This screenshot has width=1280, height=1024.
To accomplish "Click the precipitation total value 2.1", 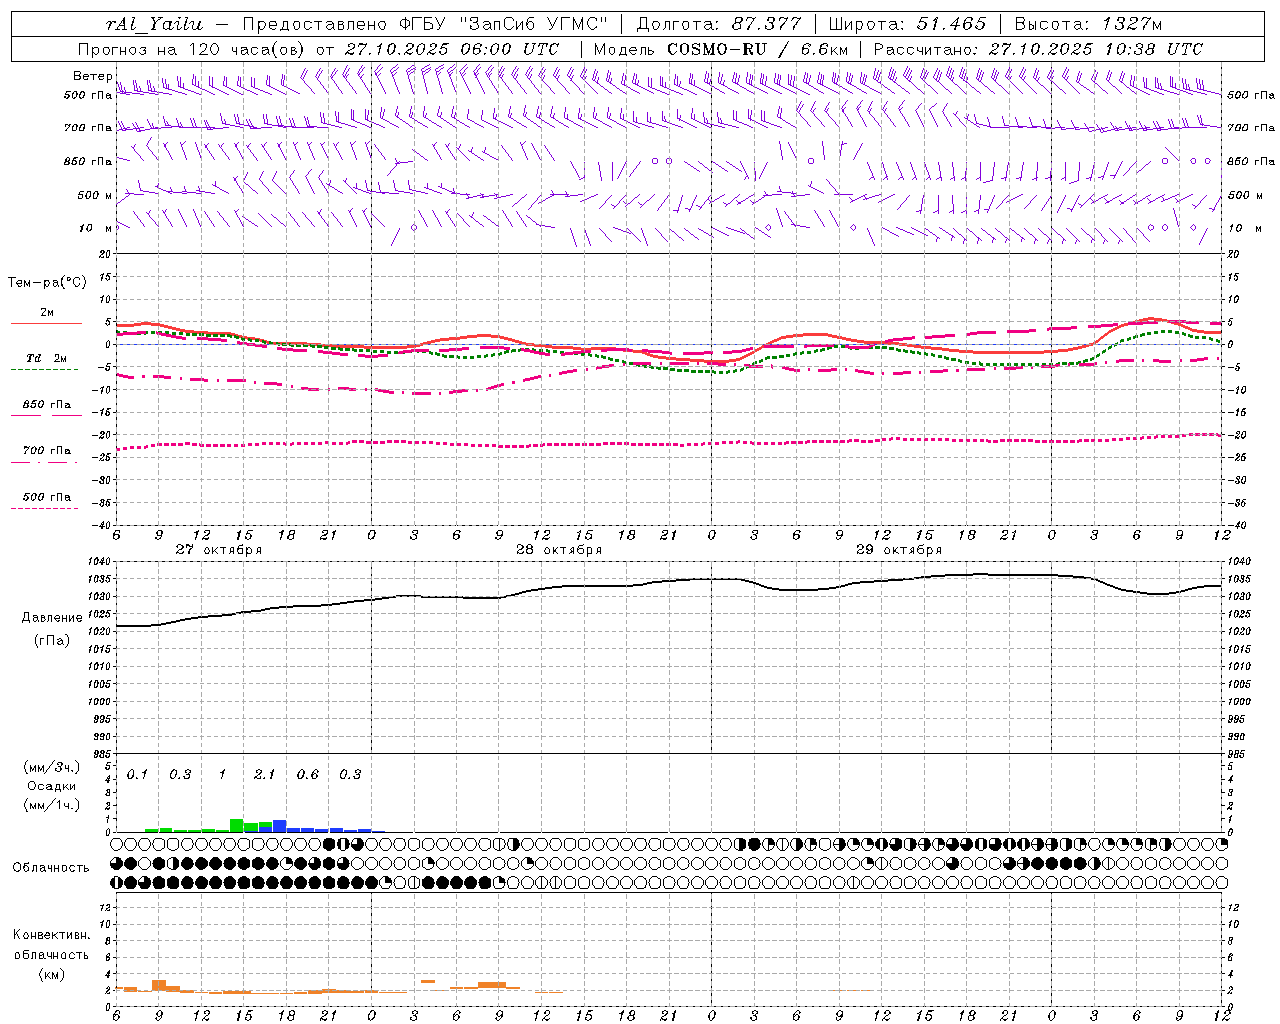I will [265, 774].
